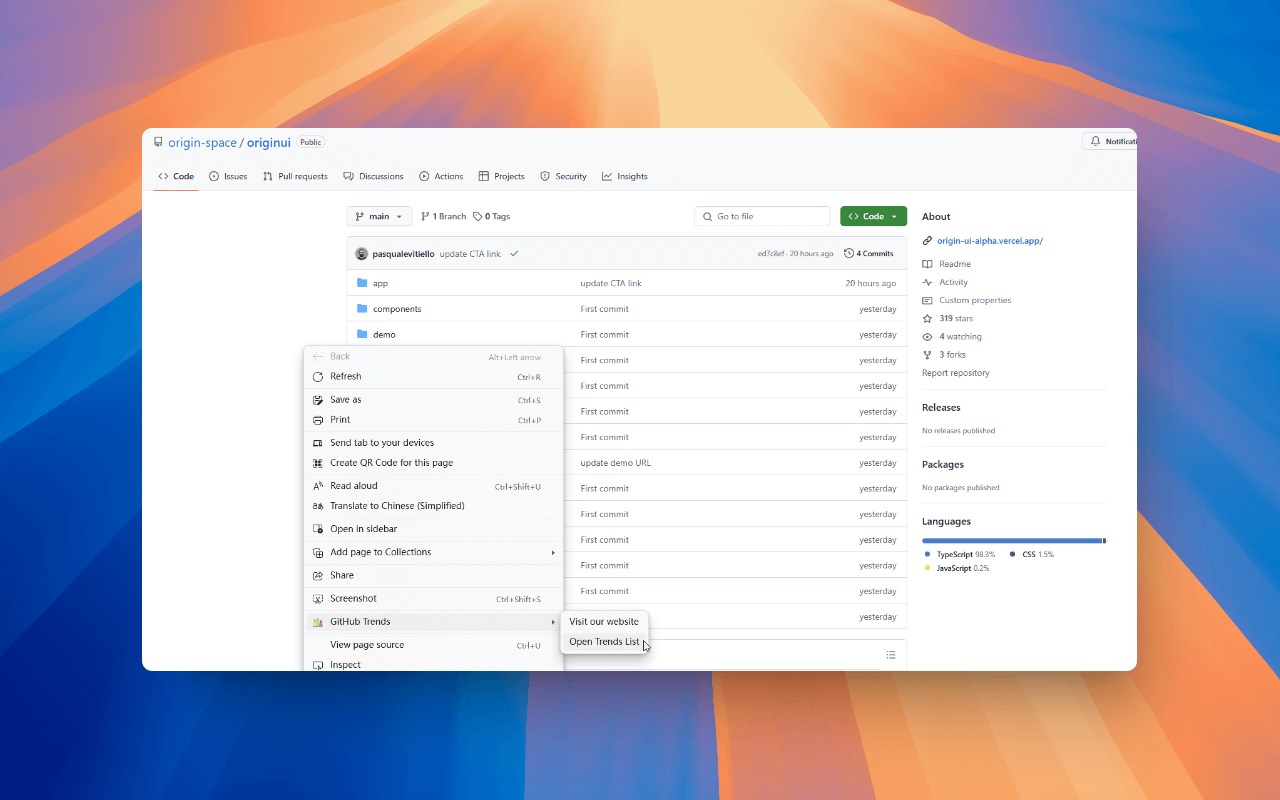View the 1 Branch link
Viewport: 1280px width, 800px height.
[443, 216]
